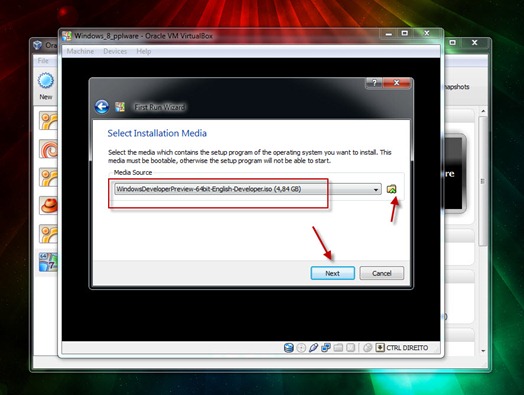Minimize the Windows_8_pplware VM window

tap(389, 33)
